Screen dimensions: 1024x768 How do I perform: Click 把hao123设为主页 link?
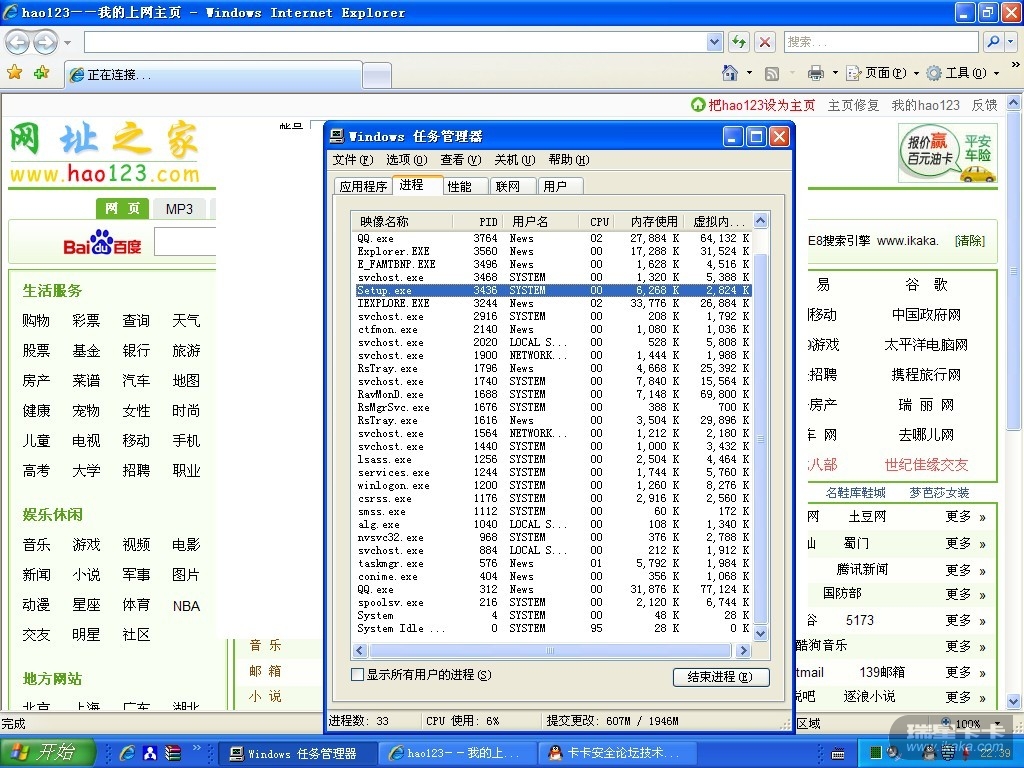(761, 105)
